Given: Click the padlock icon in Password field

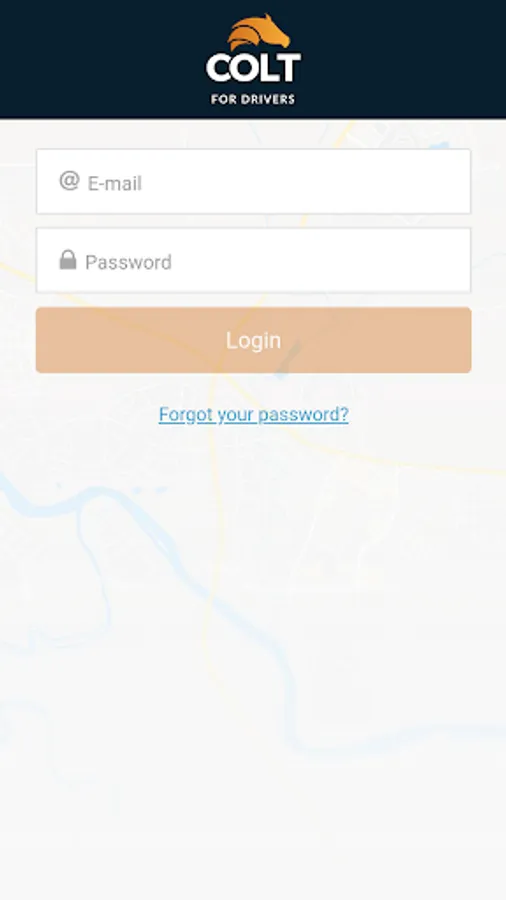Looking at the screenshot, I should click(x=68, y=259).
